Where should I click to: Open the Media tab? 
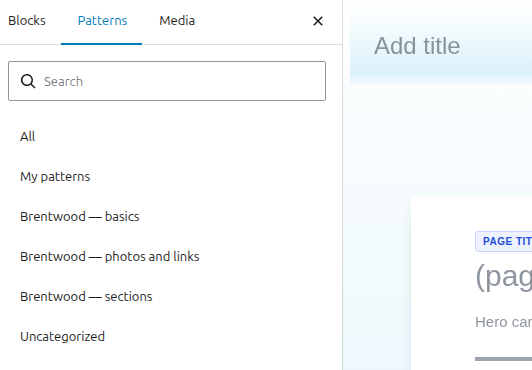177,21
